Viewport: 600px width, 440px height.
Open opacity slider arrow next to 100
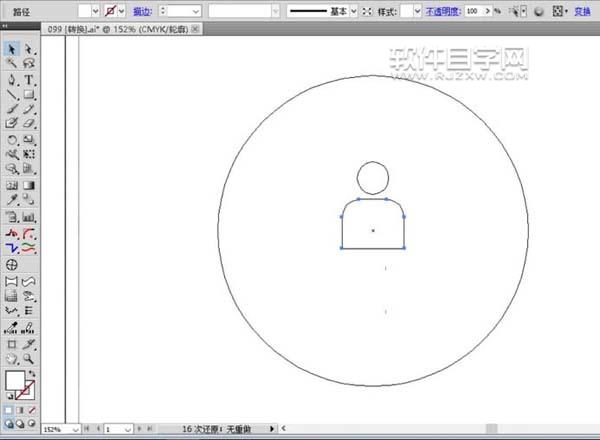click(x=488, y=11)
